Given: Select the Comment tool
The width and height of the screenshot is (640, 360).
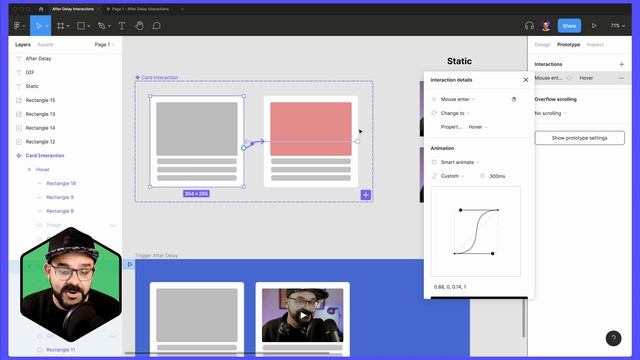Looking at the screenshot, I should point(156,26).
